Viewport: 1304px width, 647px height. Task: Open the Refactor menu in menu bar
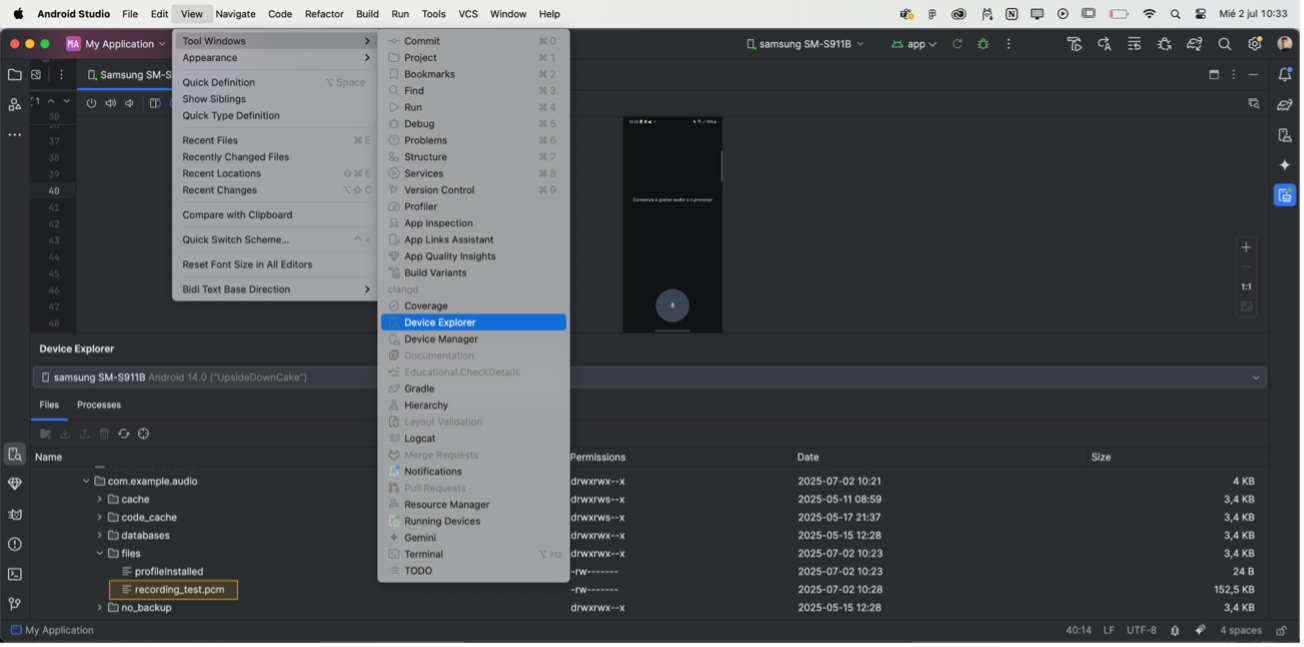pos(324,14)
